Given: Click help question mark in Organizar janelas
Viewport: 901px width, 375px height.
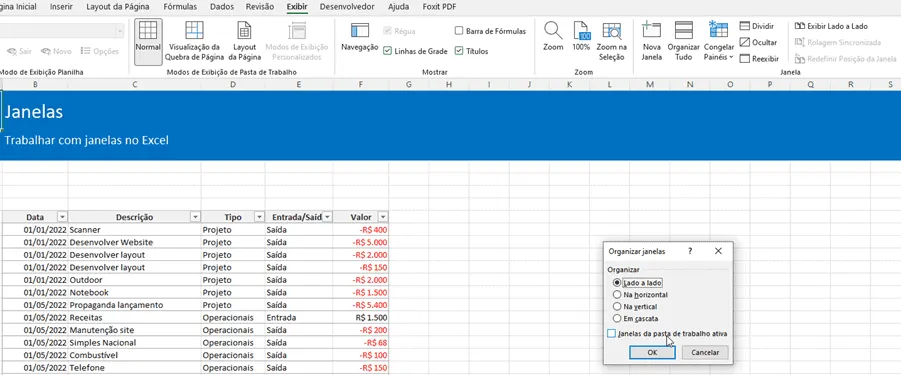Looking at the screenshot, I should tap(690, 251).
